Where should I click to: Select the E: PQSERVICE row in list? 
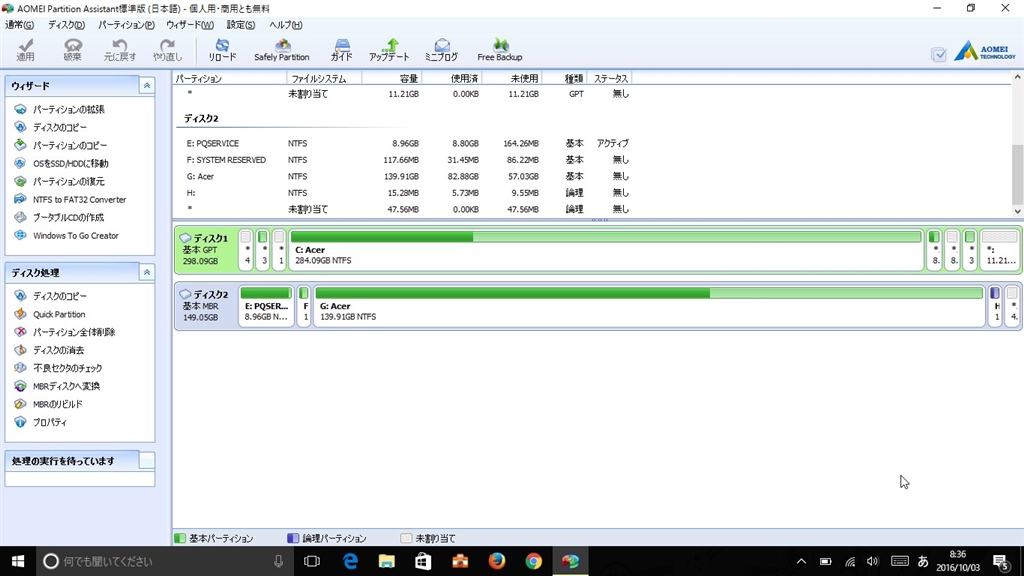coord(408,143)
